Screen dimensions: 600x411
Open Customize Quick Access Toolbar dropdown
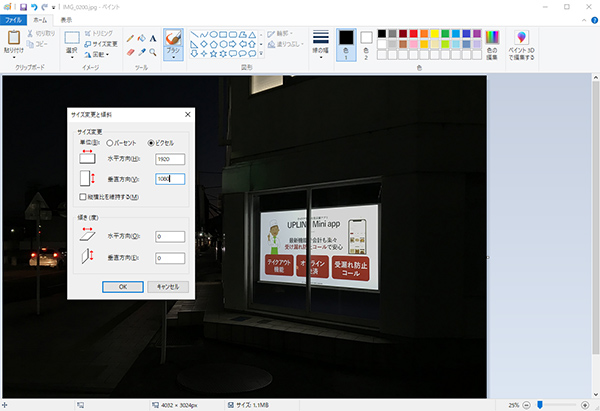click(x=54, y=7)
